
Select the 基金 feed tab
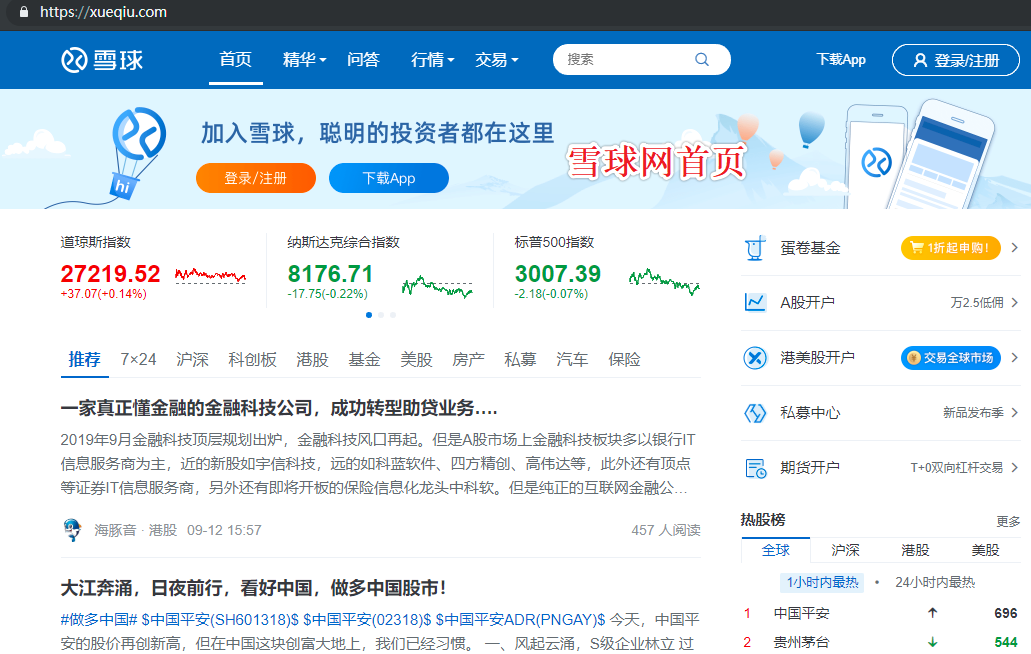tap(364, 360)
